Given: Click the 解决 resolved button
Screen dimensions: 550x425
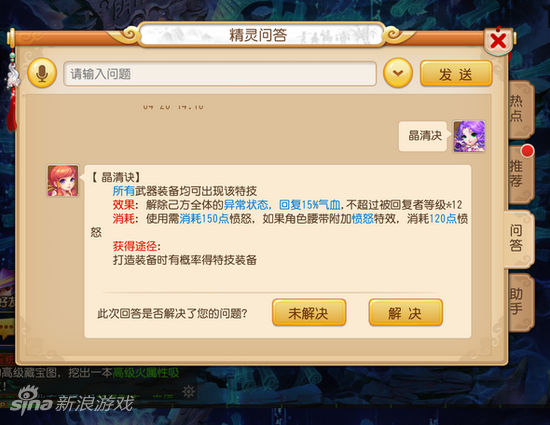Looking at the screenshot, I should click(405, 312).
